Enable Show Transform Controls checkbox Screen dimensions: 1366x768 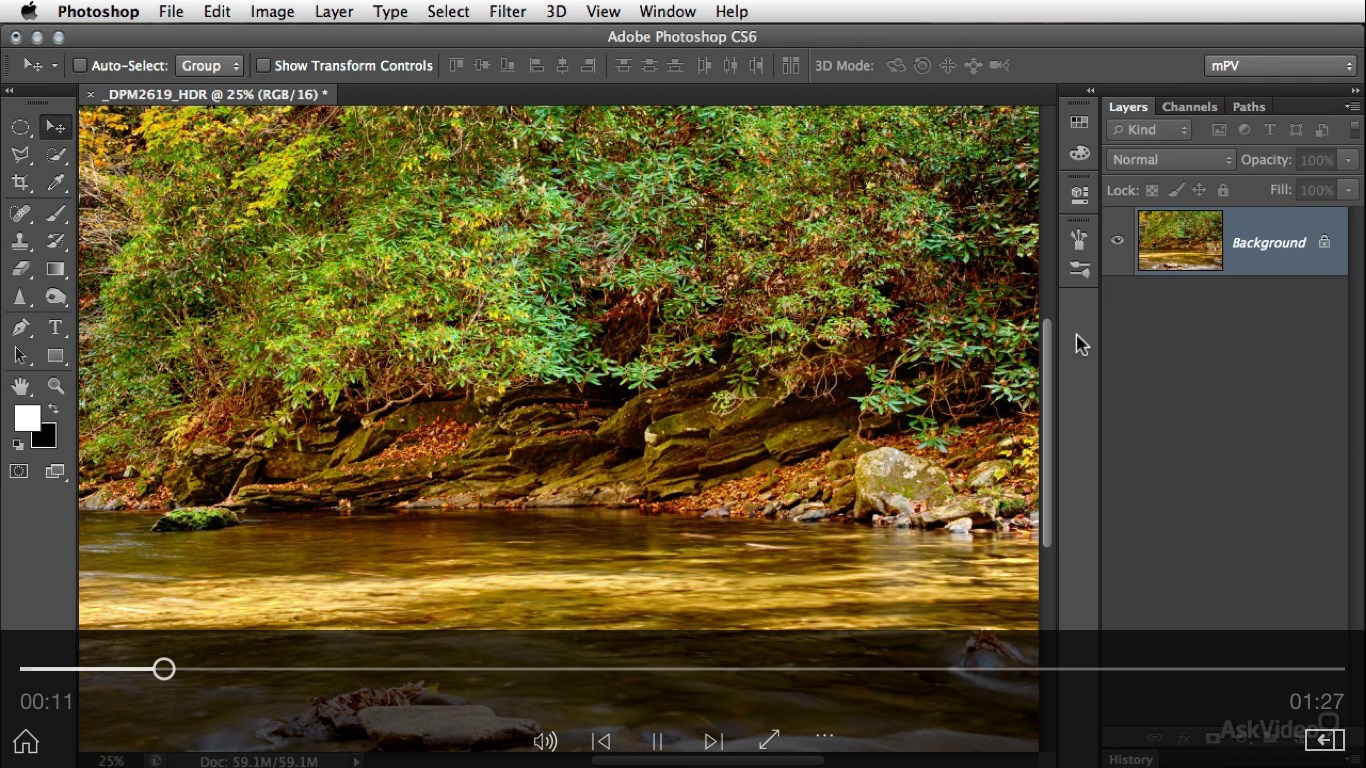pos(263,66)
